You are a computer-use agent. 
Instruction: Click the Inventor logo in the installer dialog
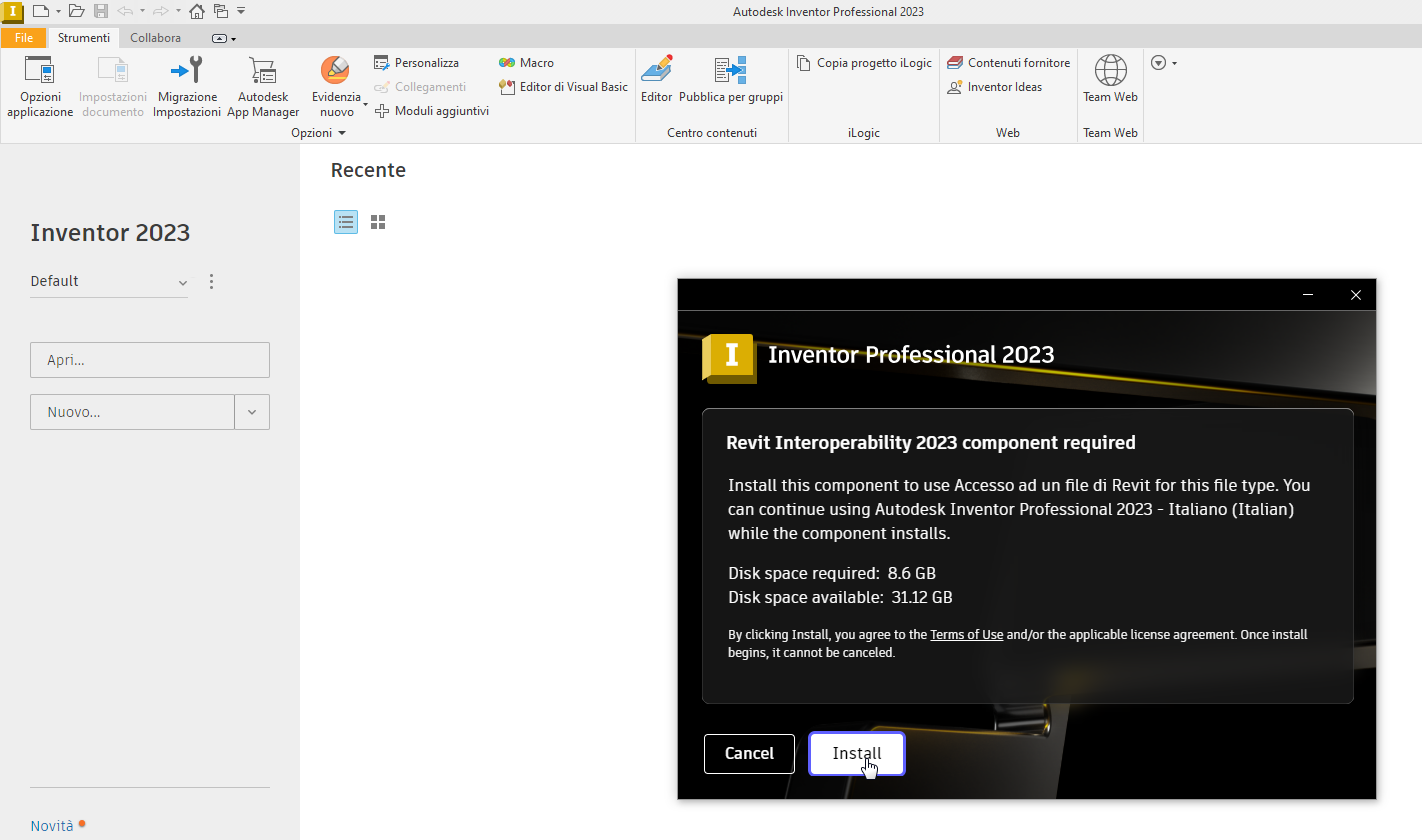[729, 357]
